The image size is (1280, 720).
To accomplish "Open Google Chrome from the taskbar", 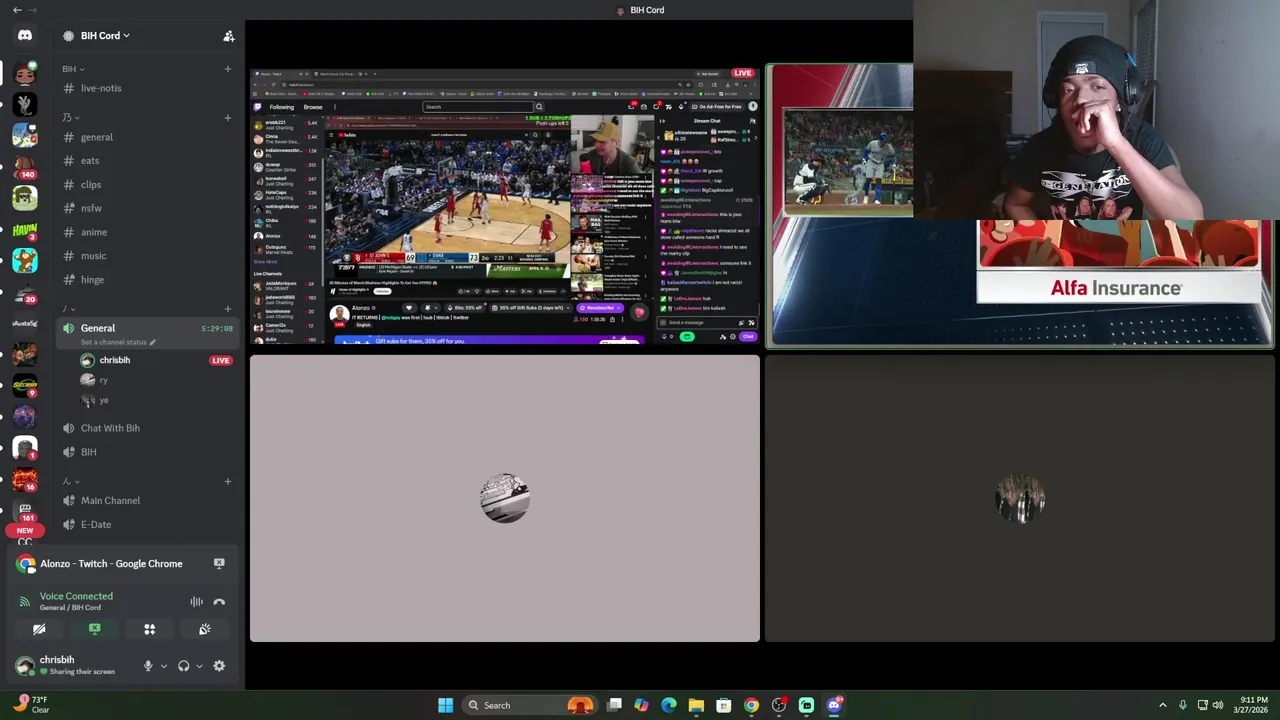I will (751, 705).
